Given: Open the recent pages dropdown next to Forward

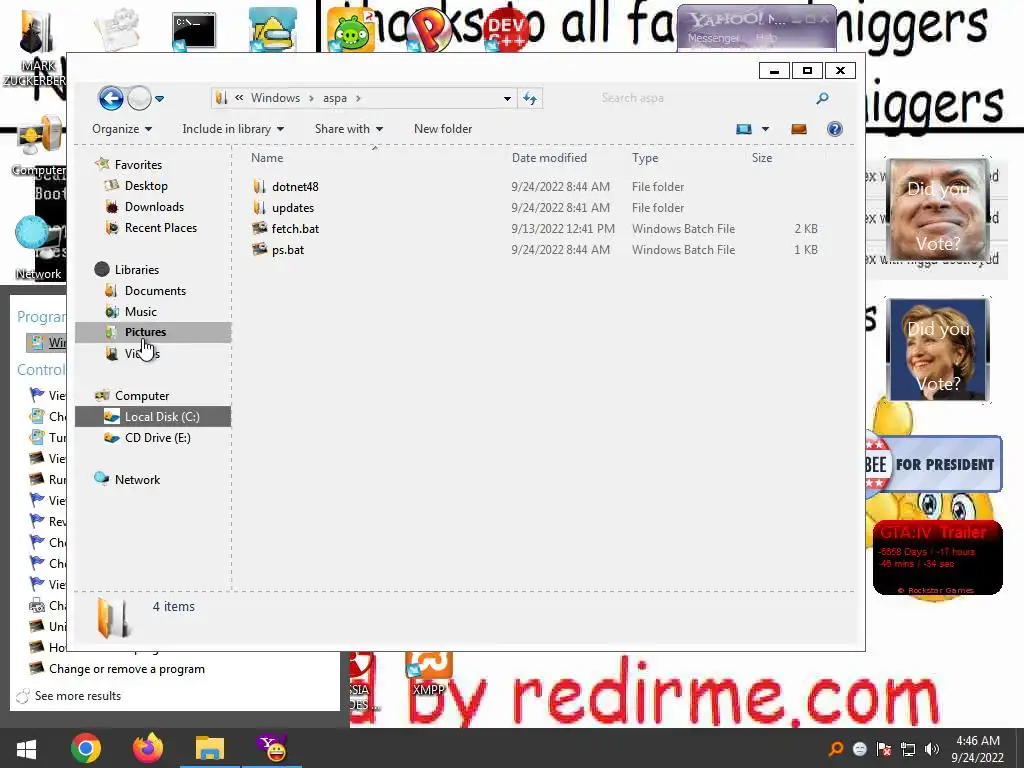Looking at the screenshot, I should [159, 99].
